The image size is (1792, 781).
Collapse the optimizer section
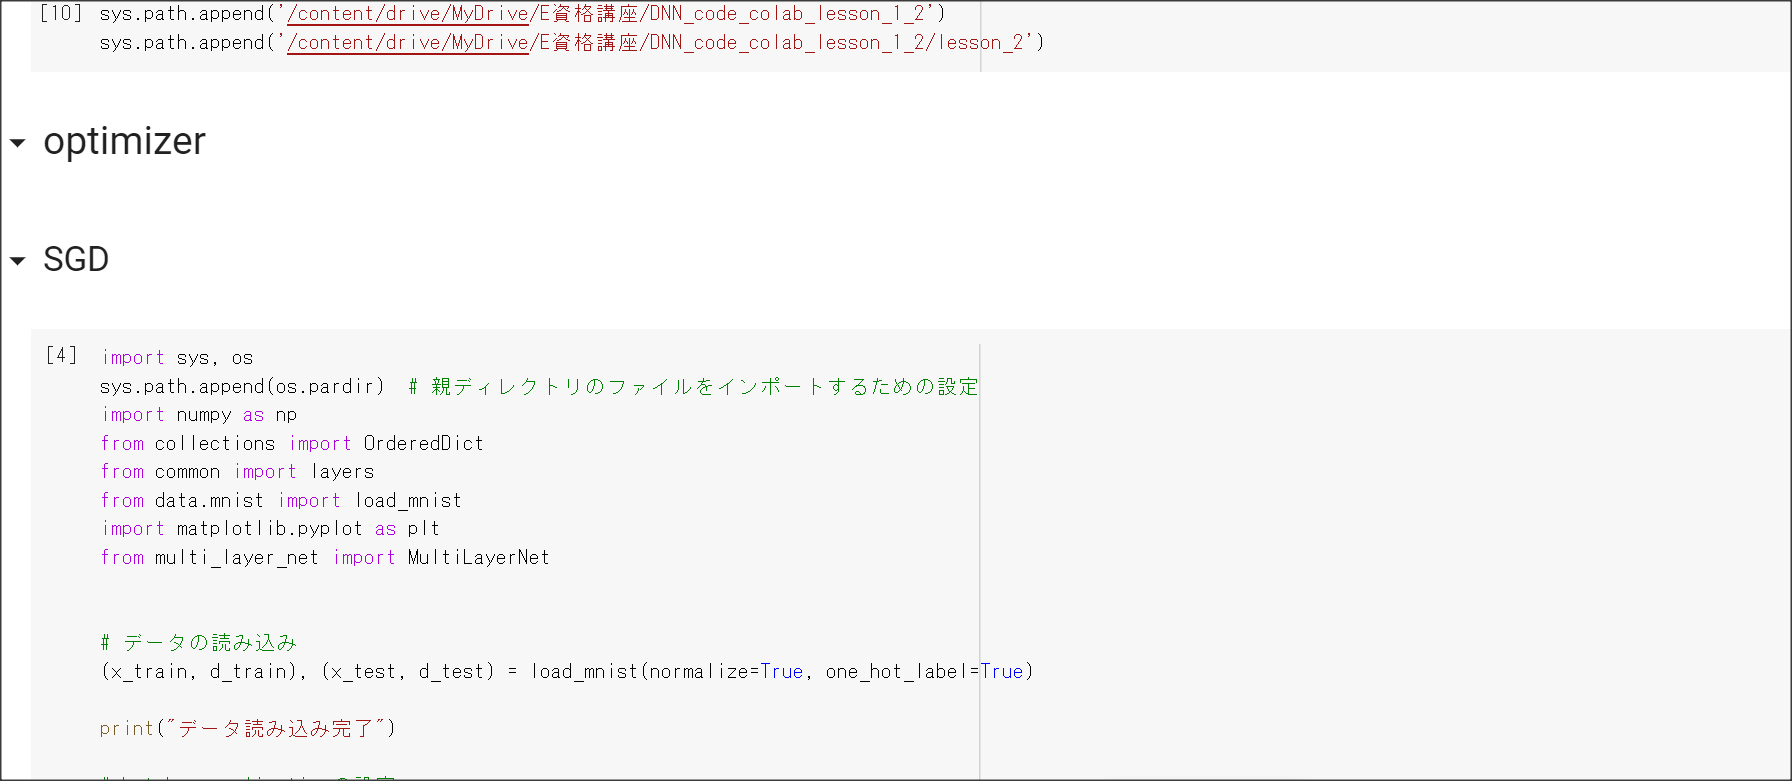pyautogui.click(x=17, y=143)
